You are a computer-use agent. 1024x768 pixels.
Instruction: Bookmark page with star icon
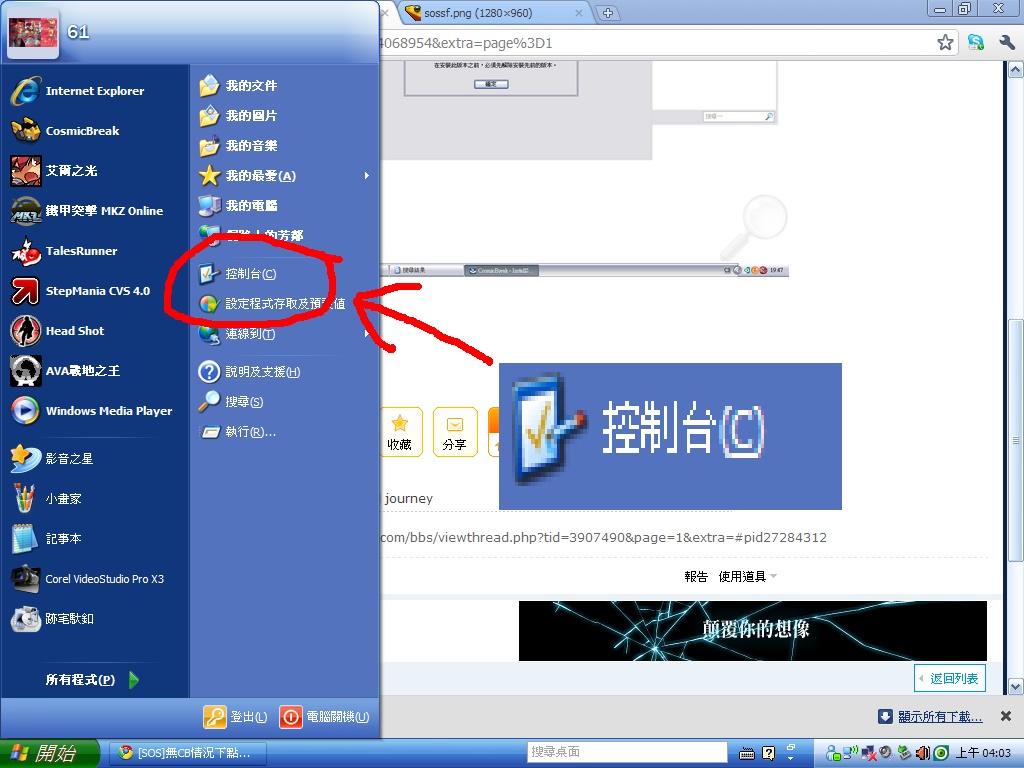(945, 43)
